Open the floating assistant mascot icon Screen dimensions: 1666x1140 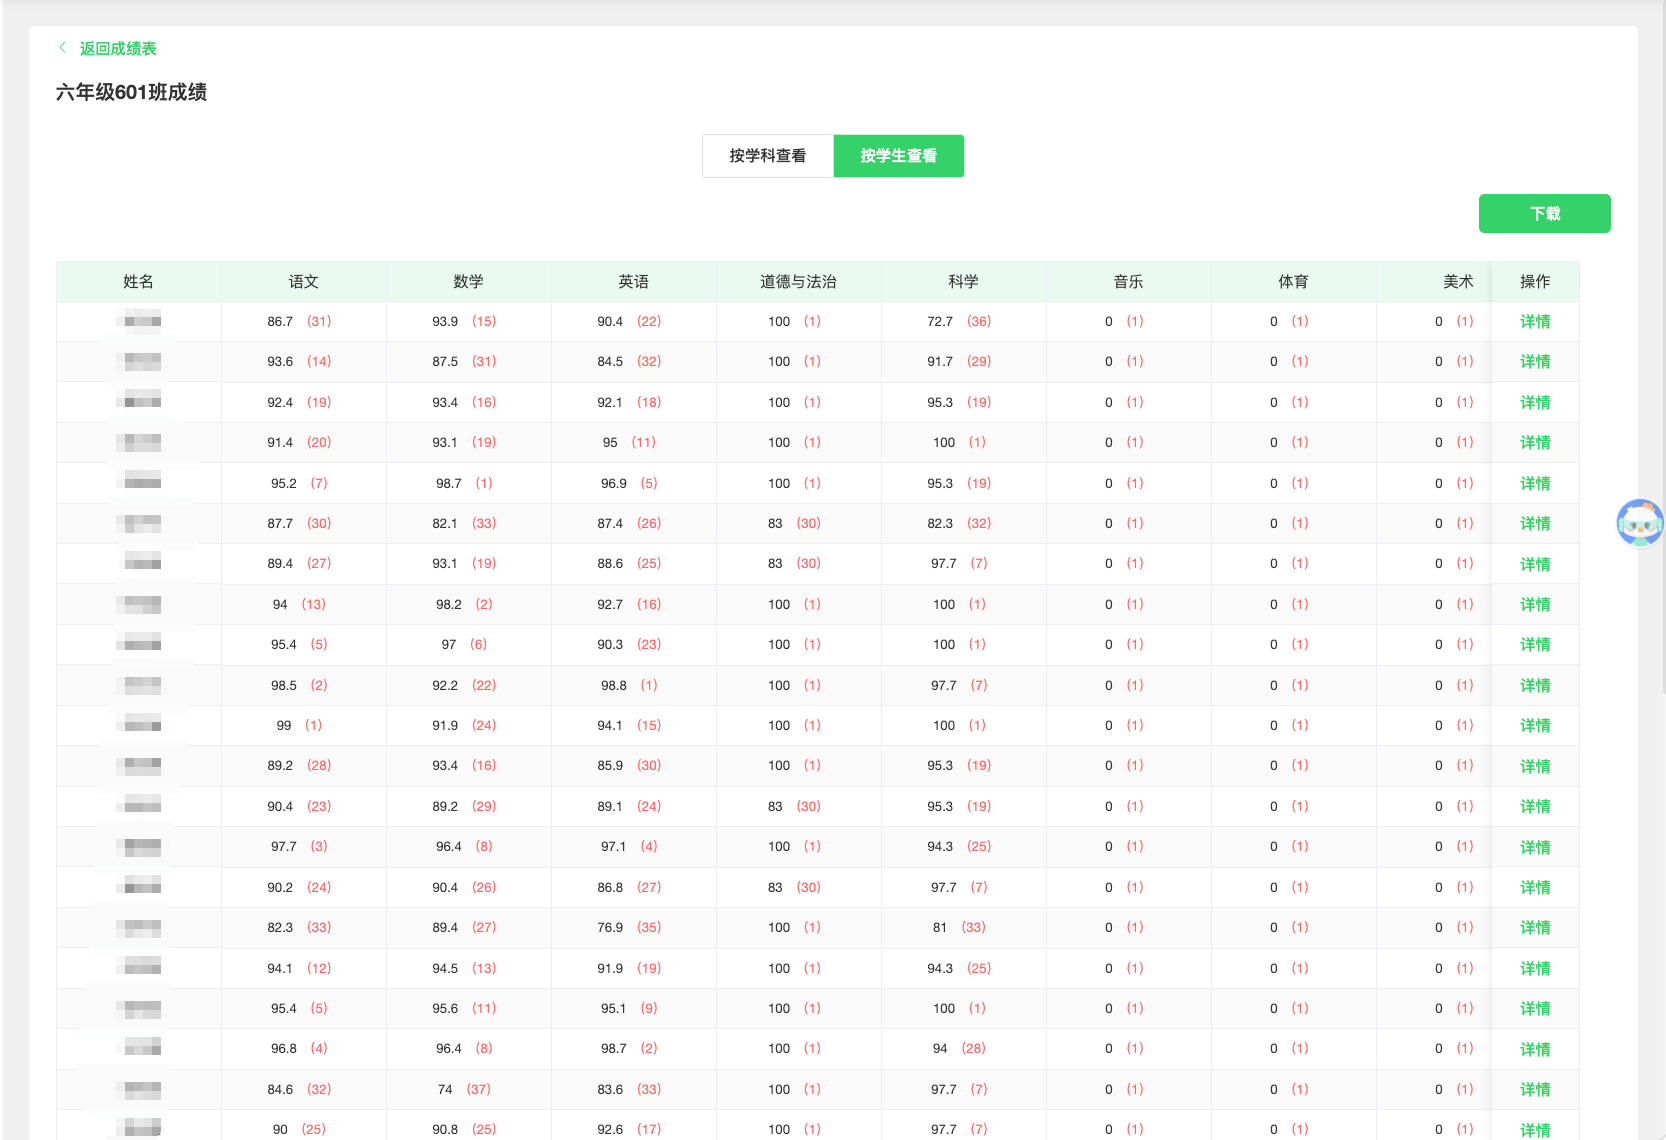1640,523
